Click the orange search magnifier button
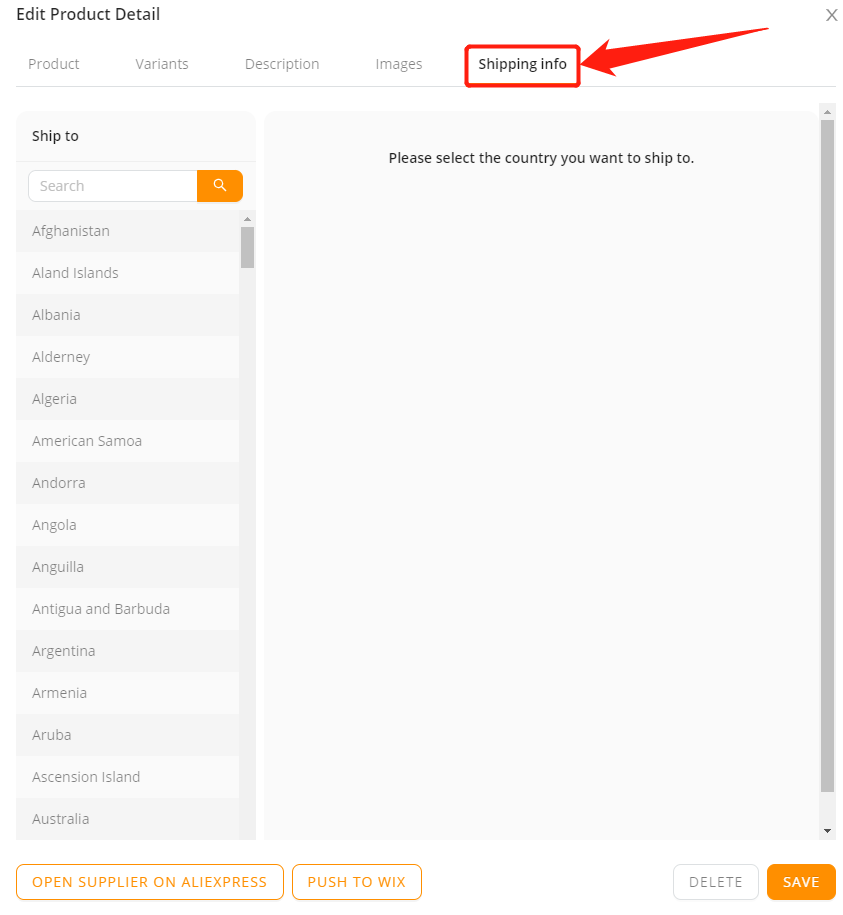 [x=220, y=186]
